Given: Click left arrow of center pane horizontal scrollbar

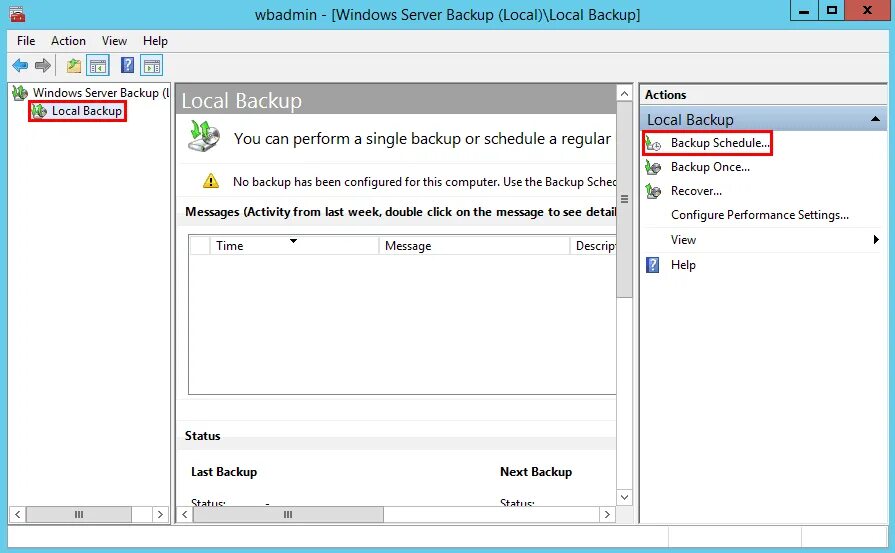Looking at the screenshot, I should [185, 515].
